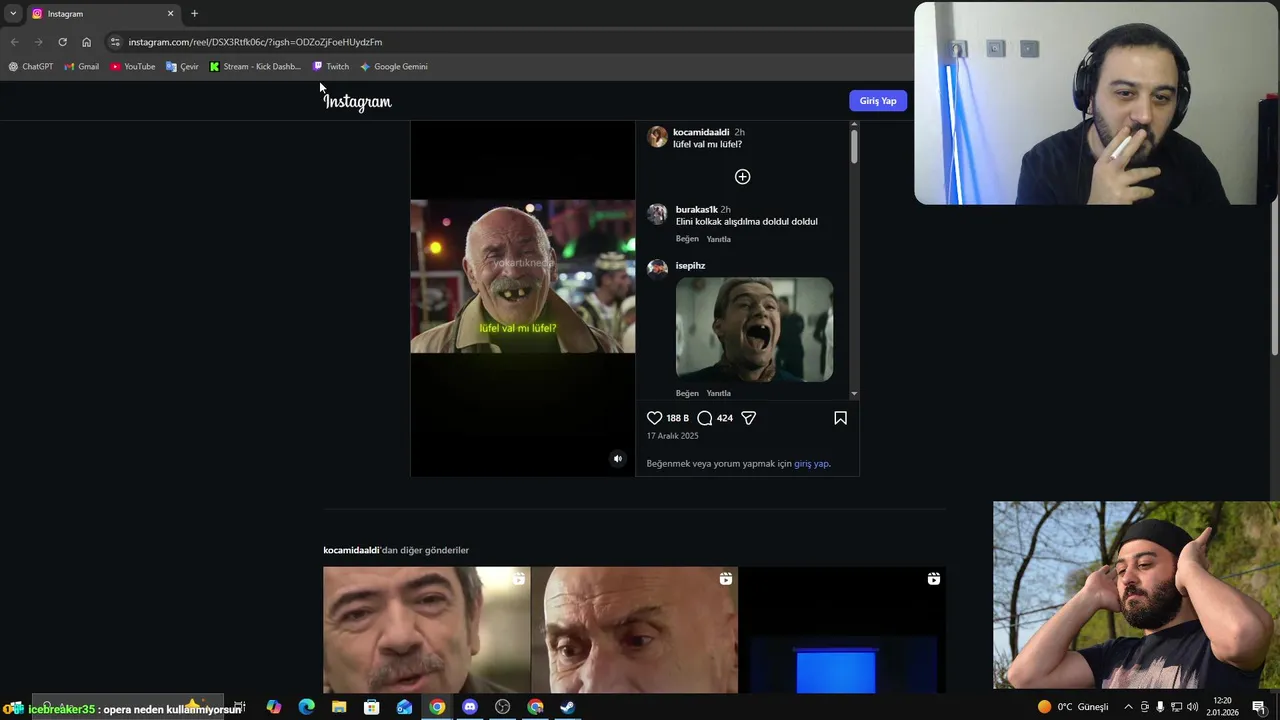
Task: Open first related reel thumbnail with mustached man
Action: tap(426, 630)
